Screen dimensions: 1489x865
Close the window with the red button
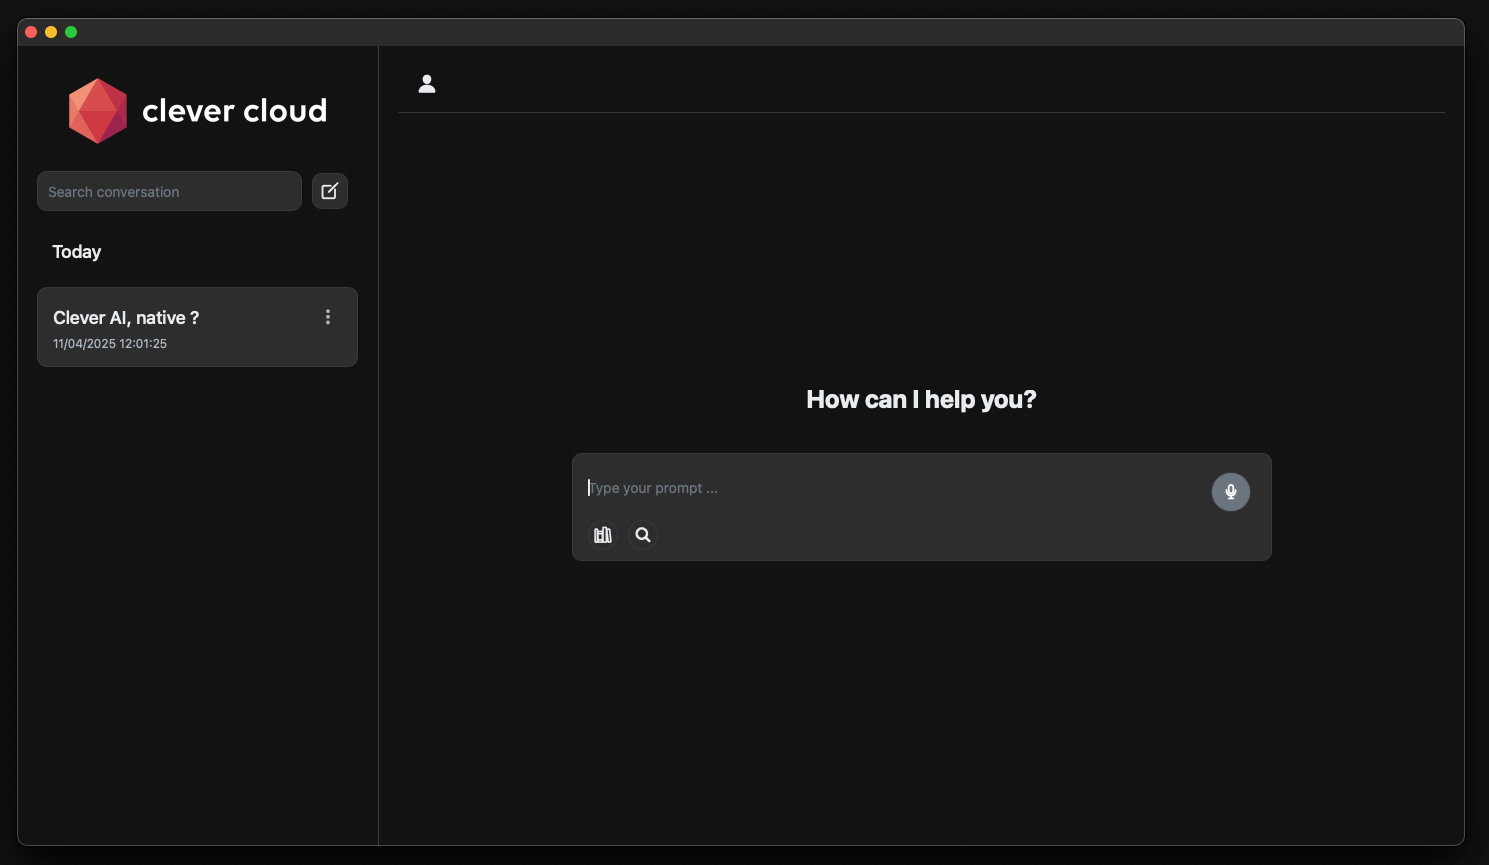coord(31,32)
